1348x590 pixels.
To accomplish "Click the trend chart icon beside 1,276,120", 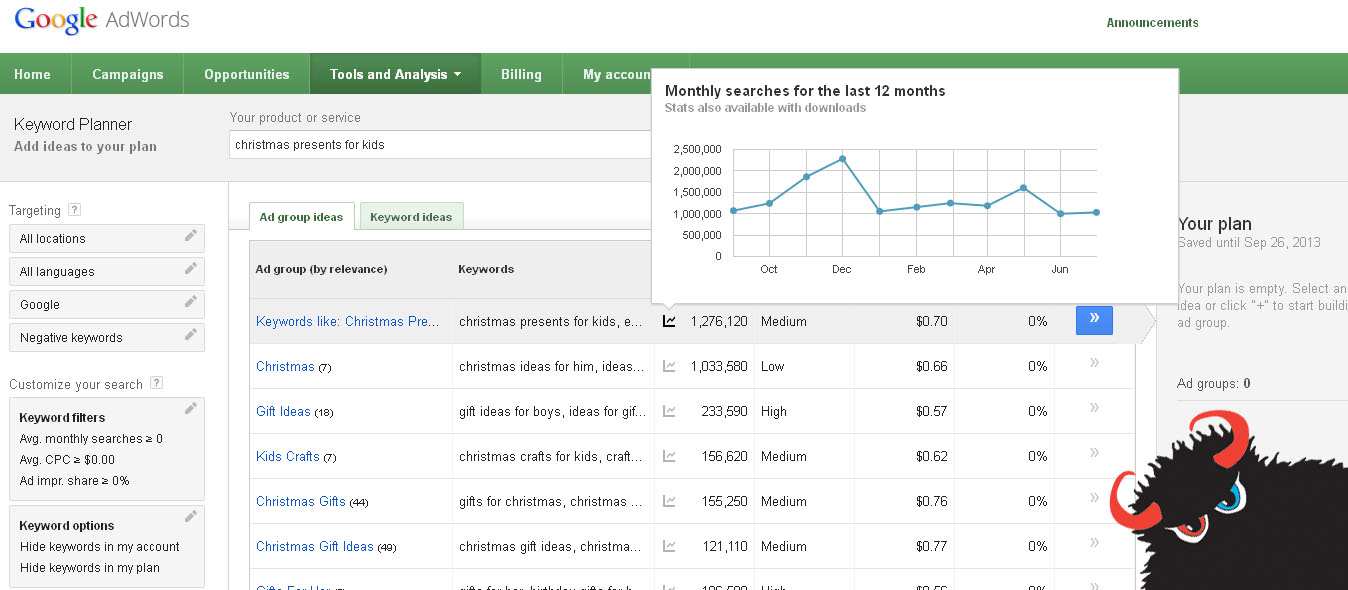I will pos(669,322).
